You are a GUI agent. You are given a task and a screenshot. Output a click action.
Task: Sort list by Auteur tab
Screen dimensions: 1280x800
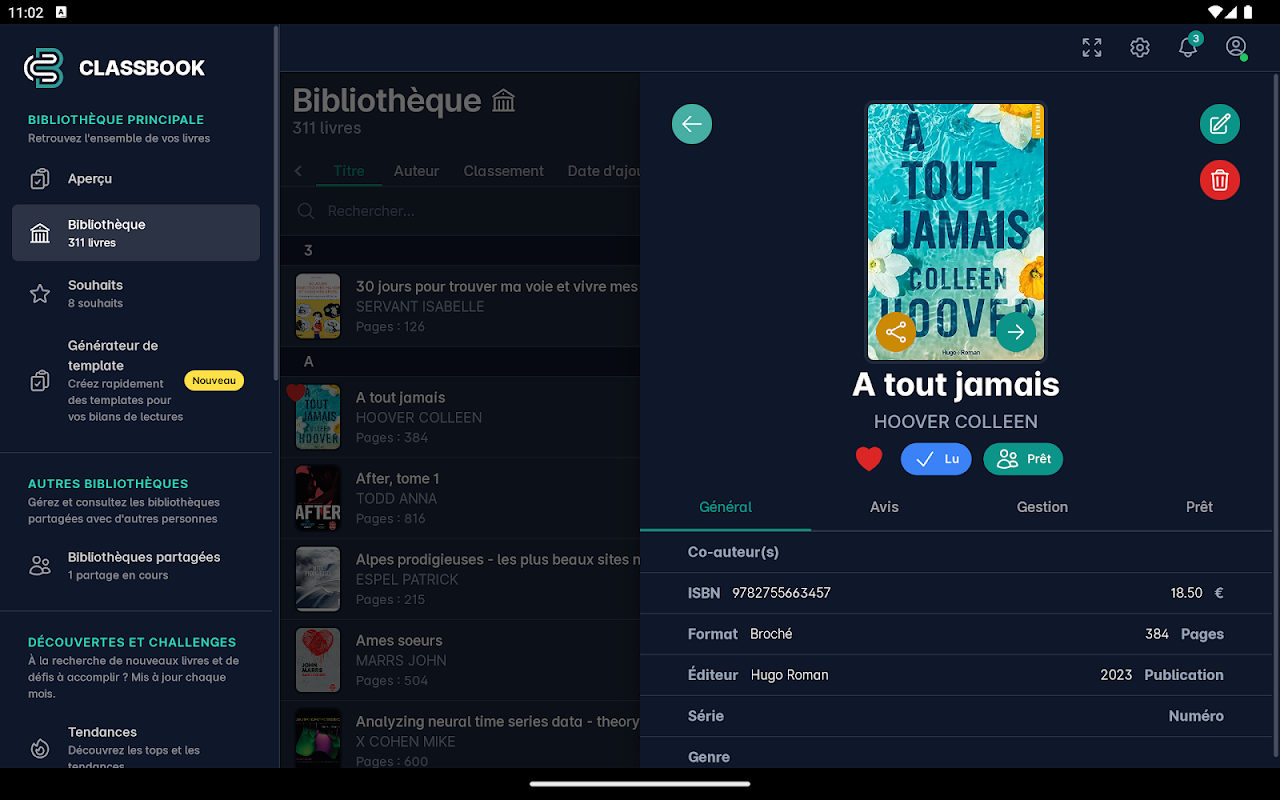[416, 171]
